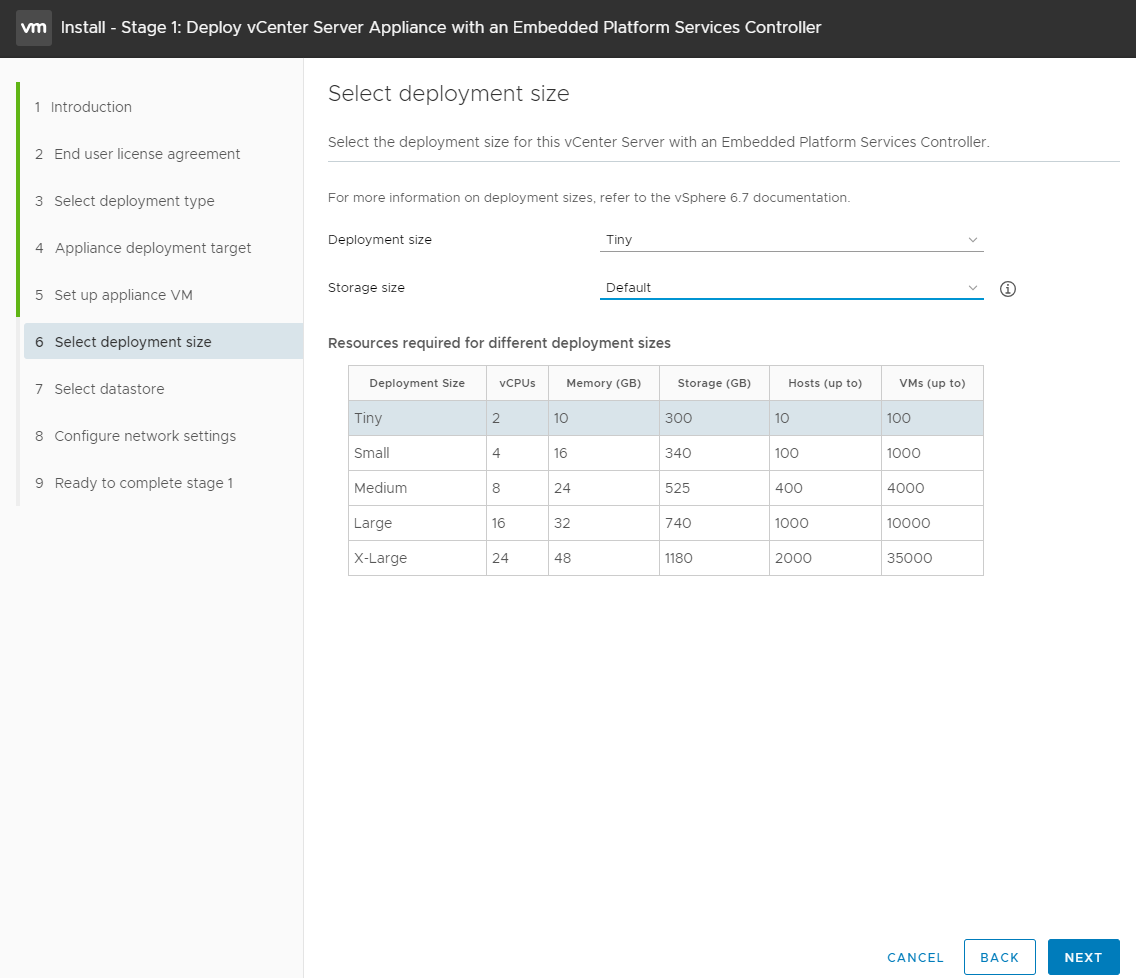1136x978 pixels.
Task: Click the Resources required heading text
Action: (499, 343)
